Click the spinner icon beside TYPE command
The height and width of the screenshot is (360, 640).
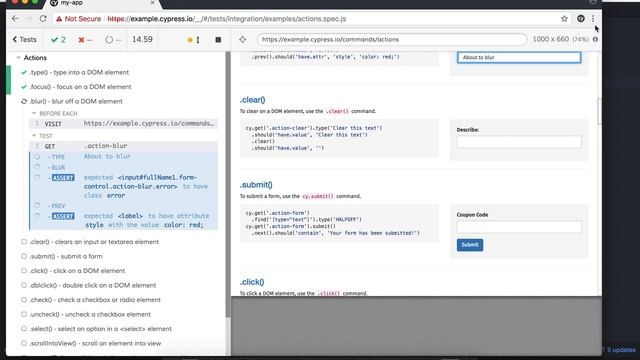[x=37, y=157]
